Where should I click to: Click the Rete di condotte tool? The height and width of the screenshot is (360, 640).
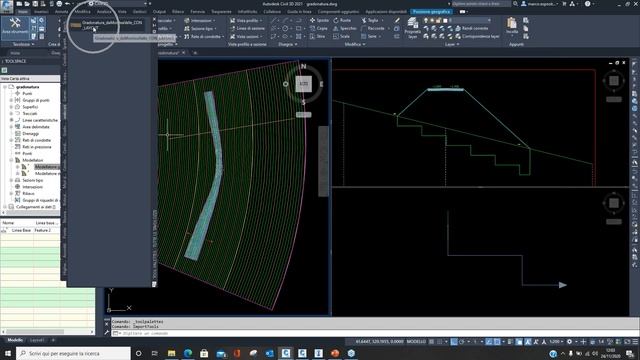(x=203, y=37)
